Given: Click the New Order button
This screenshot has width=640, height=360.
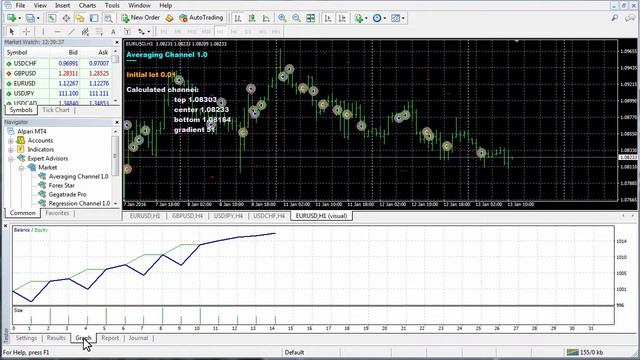Looking at the screenshot, I should coord(140,18).
